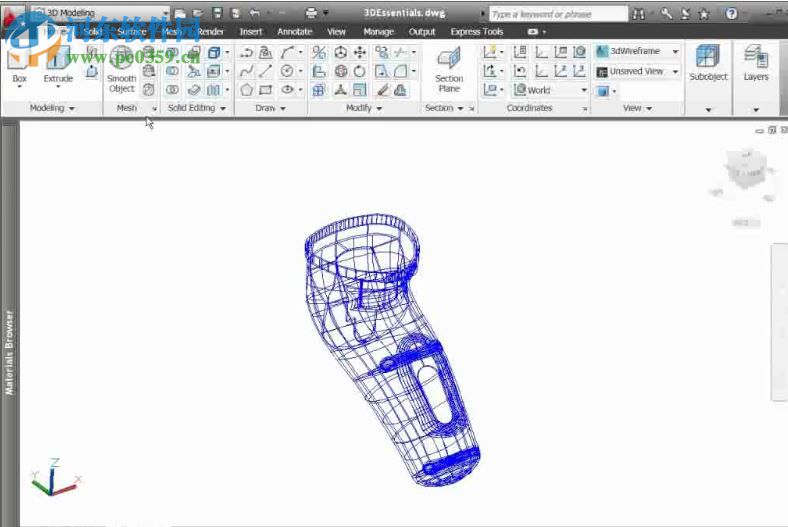The height and width of the screenshot is (527, 788).
Task: Click the binoculars search icon
Action: [639, 14]
